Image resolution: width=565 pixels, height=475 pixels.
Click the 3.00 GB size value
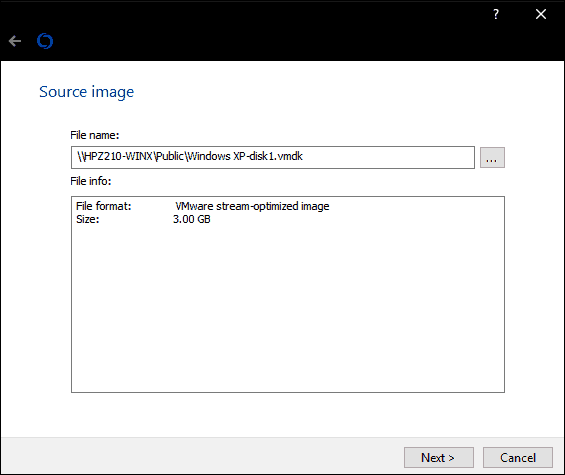192,219
